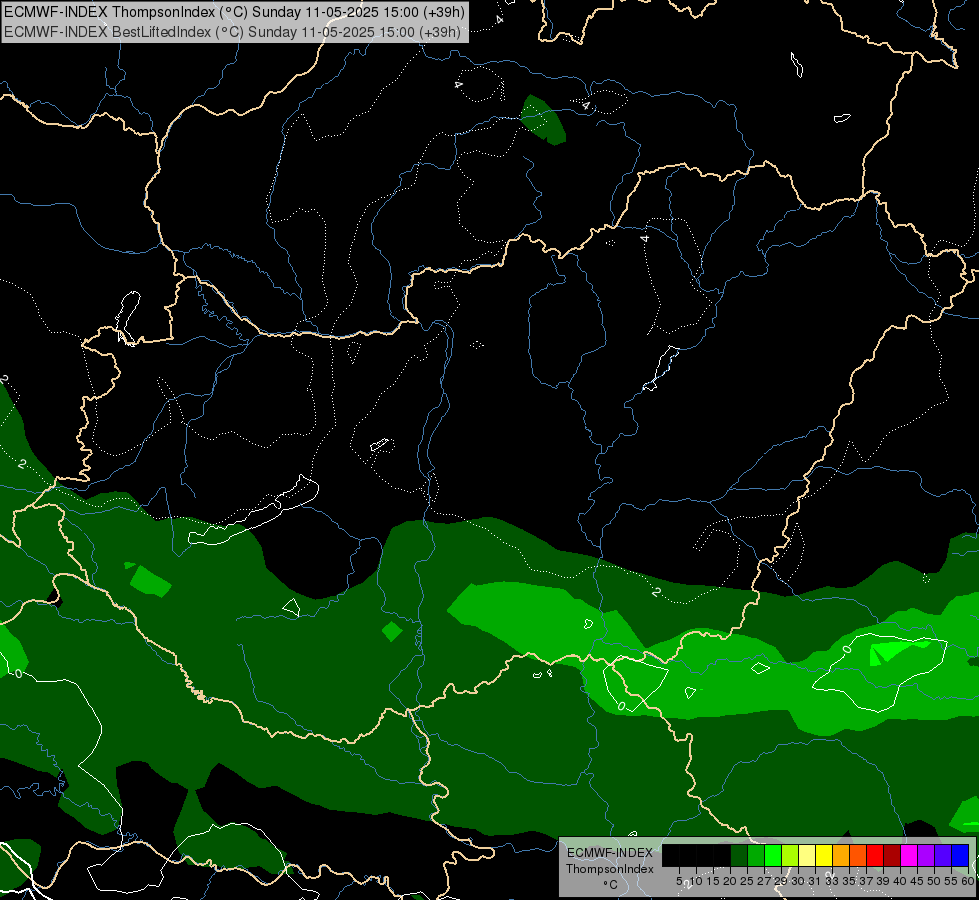The height and width of the screenshot is (900, 979).
Task: Click the legend tick label 50
Action: tap(935, 881)
